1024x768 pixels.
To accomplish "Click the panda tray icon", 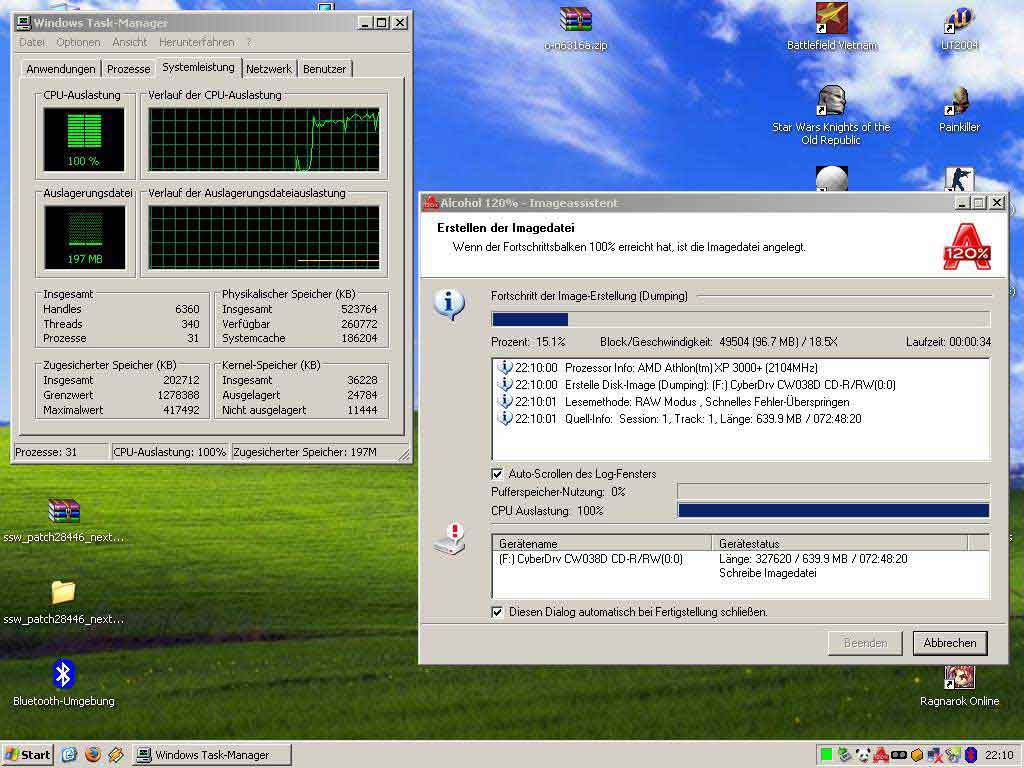I will 863,755.
